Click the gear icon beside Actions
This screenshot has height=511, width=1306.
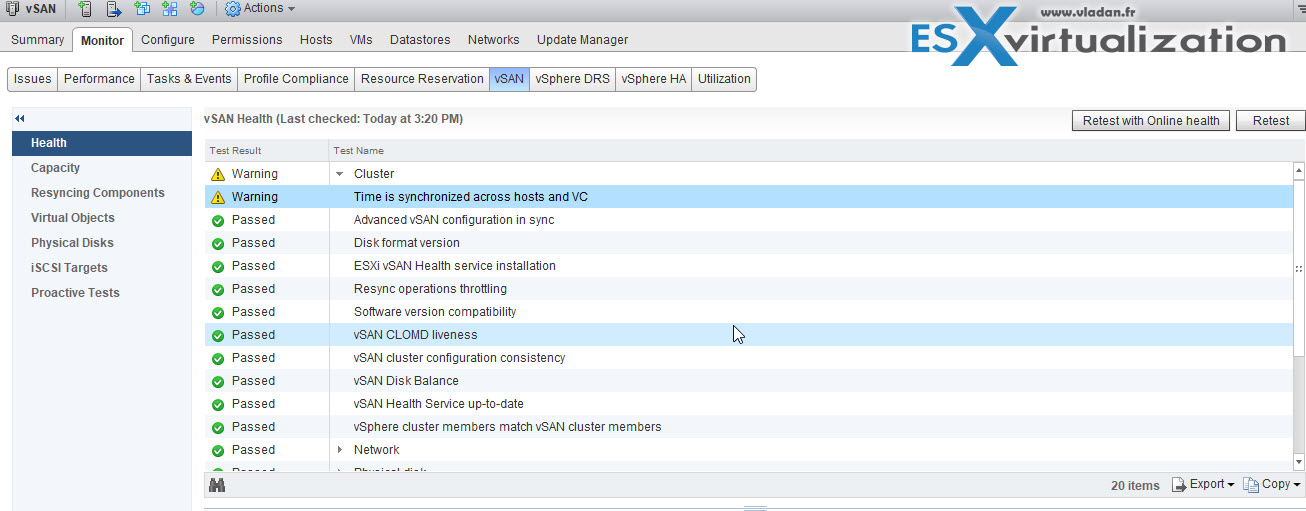click(x=233, y=9)
